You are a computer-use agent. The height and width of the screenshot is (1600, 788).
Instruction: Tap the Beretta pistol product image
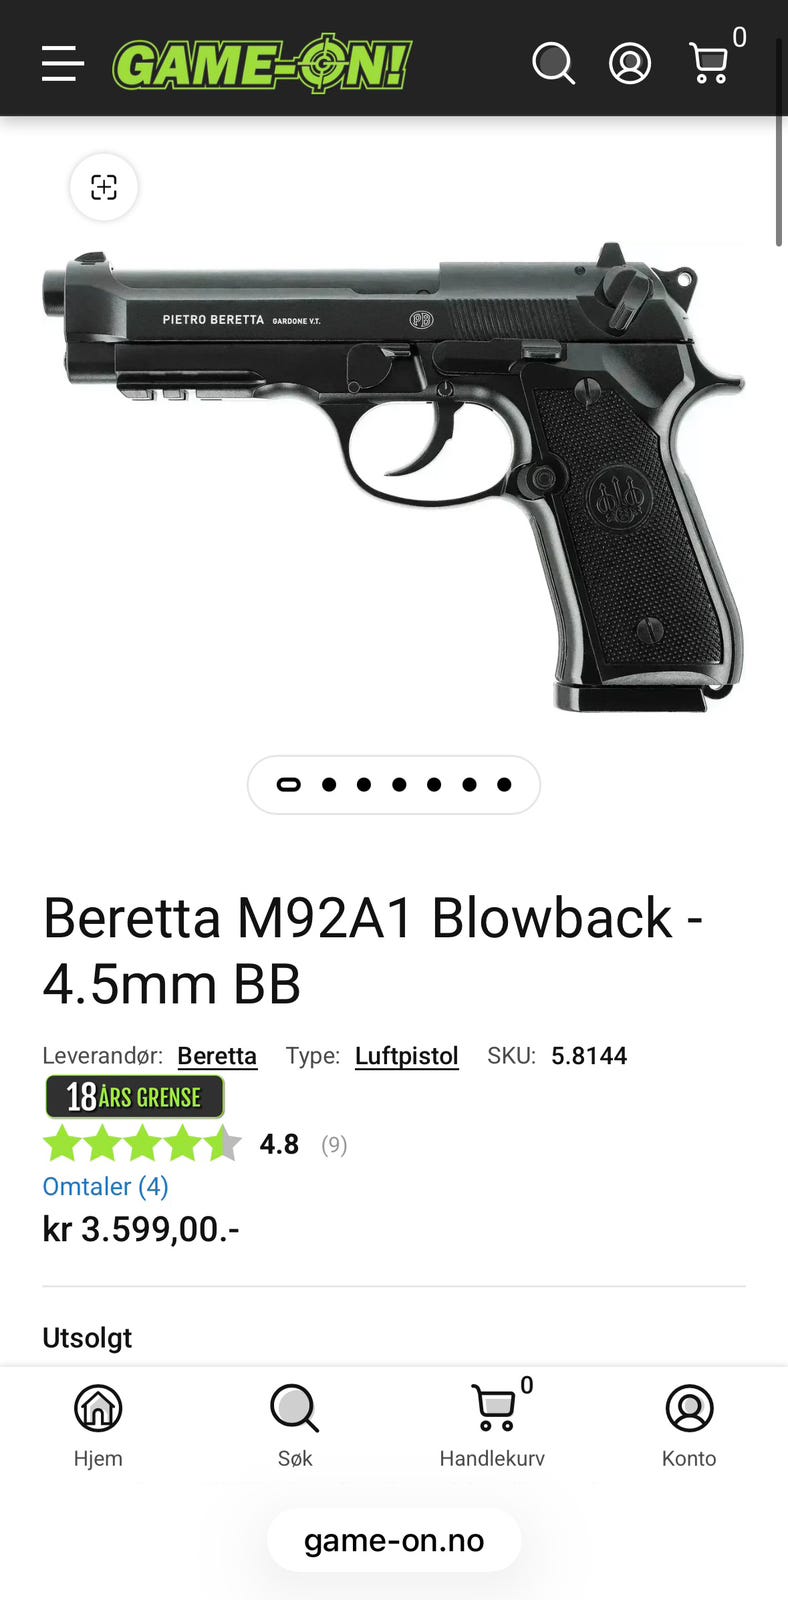(394, 477)
